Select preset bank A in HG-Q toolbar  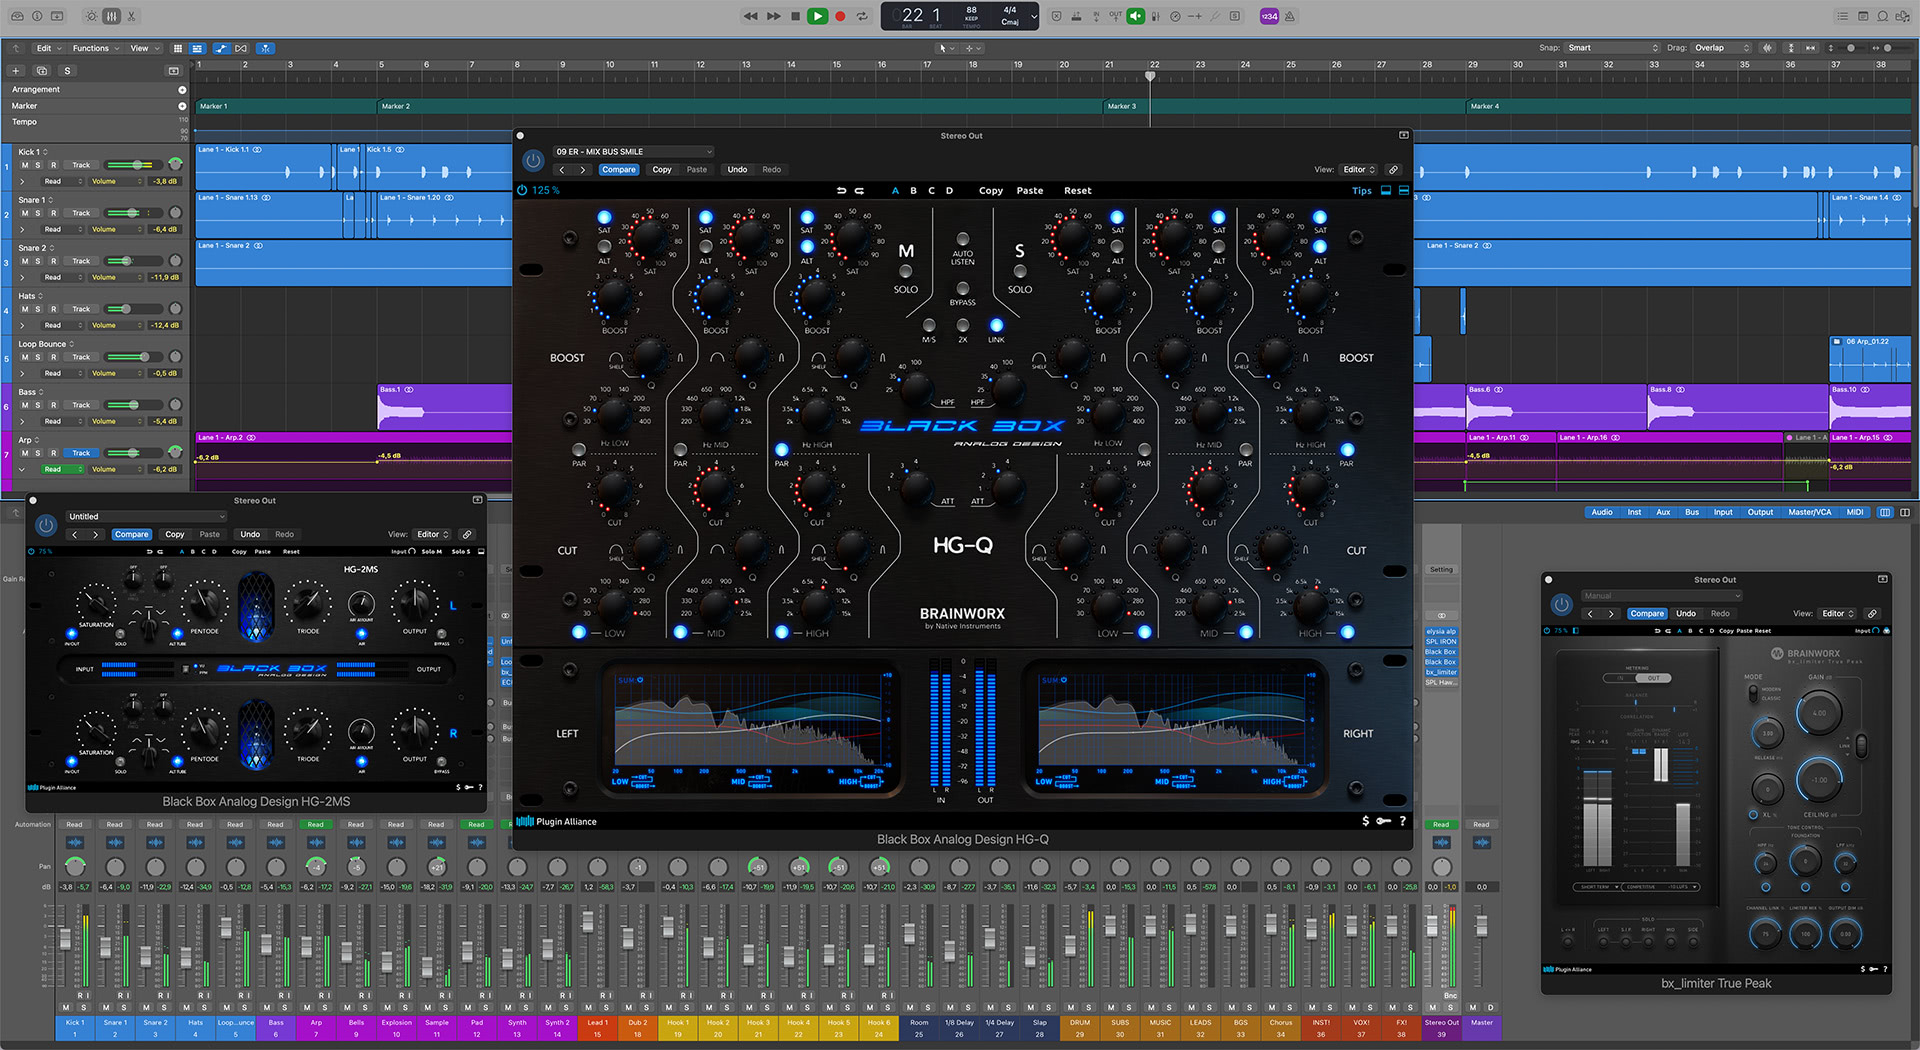895,191
